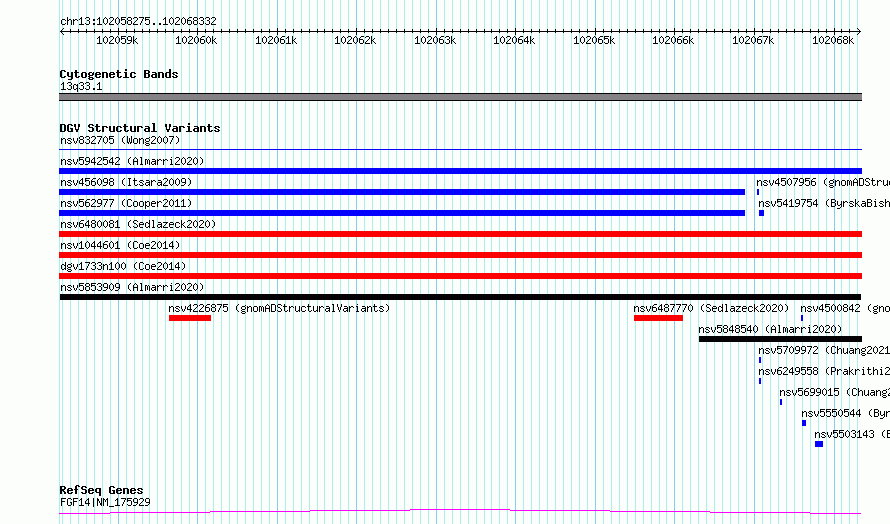The height and width of the screenshot is (524, 890).
Task: Open the nsv5550544 variant label
Action: (x=846, y=413)
